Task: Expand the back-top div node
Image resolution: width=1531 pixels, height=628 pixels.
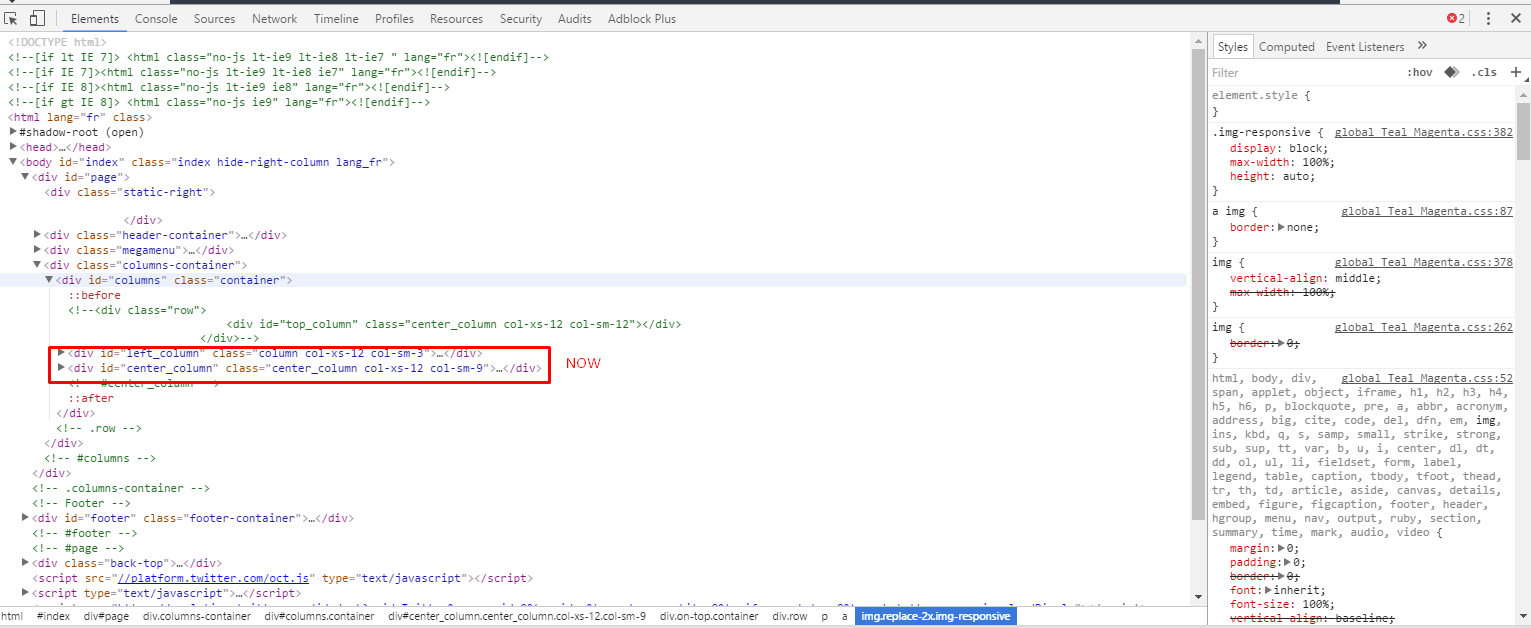Action: tap(25, 563)
